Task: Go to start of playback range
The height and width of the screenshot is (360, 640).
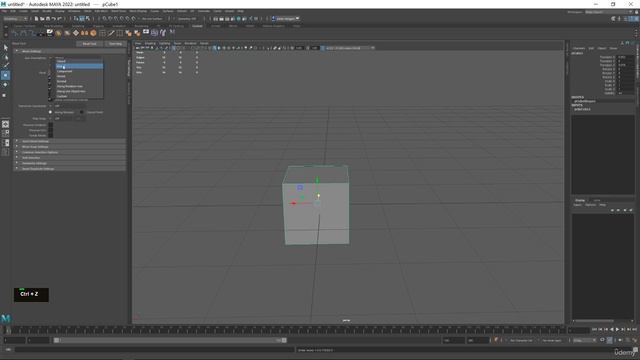Action: pos(594,329)
